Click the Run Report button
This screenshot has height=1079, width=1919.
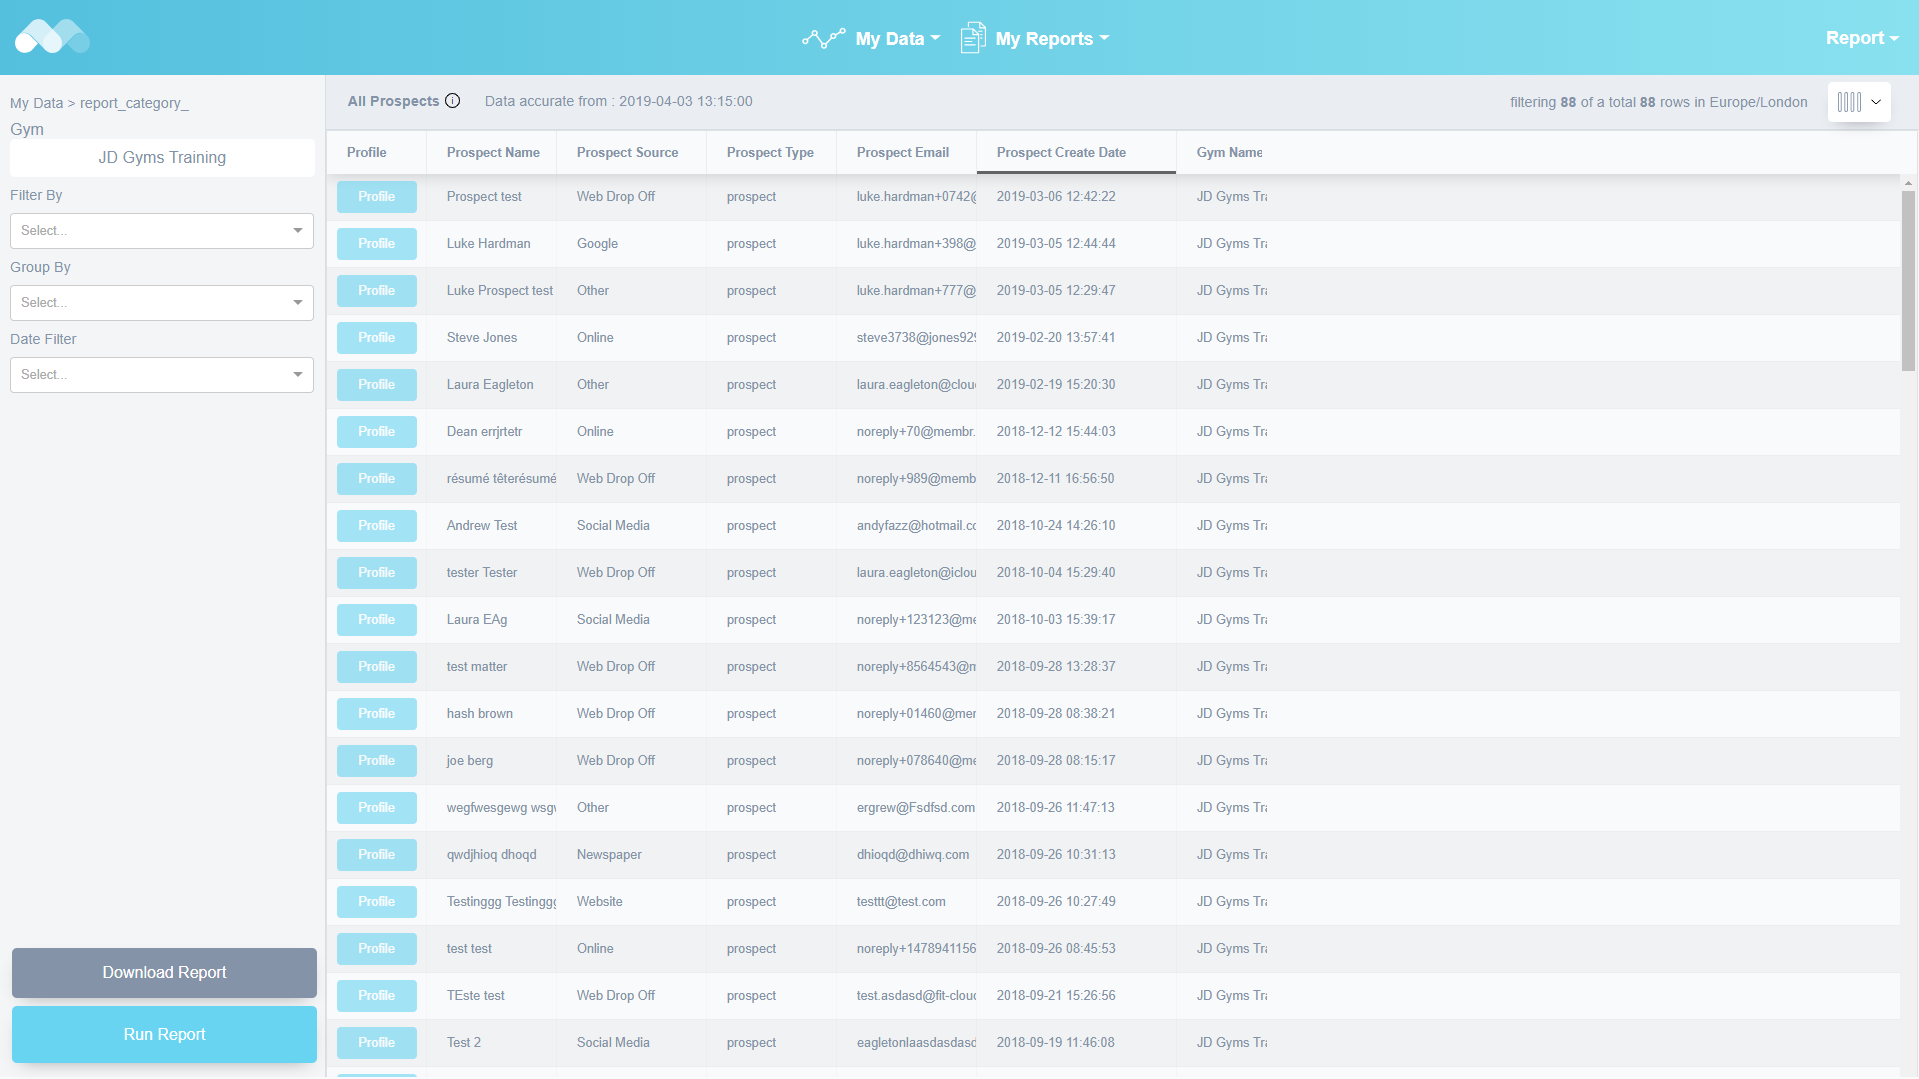tap(164, 1035)
